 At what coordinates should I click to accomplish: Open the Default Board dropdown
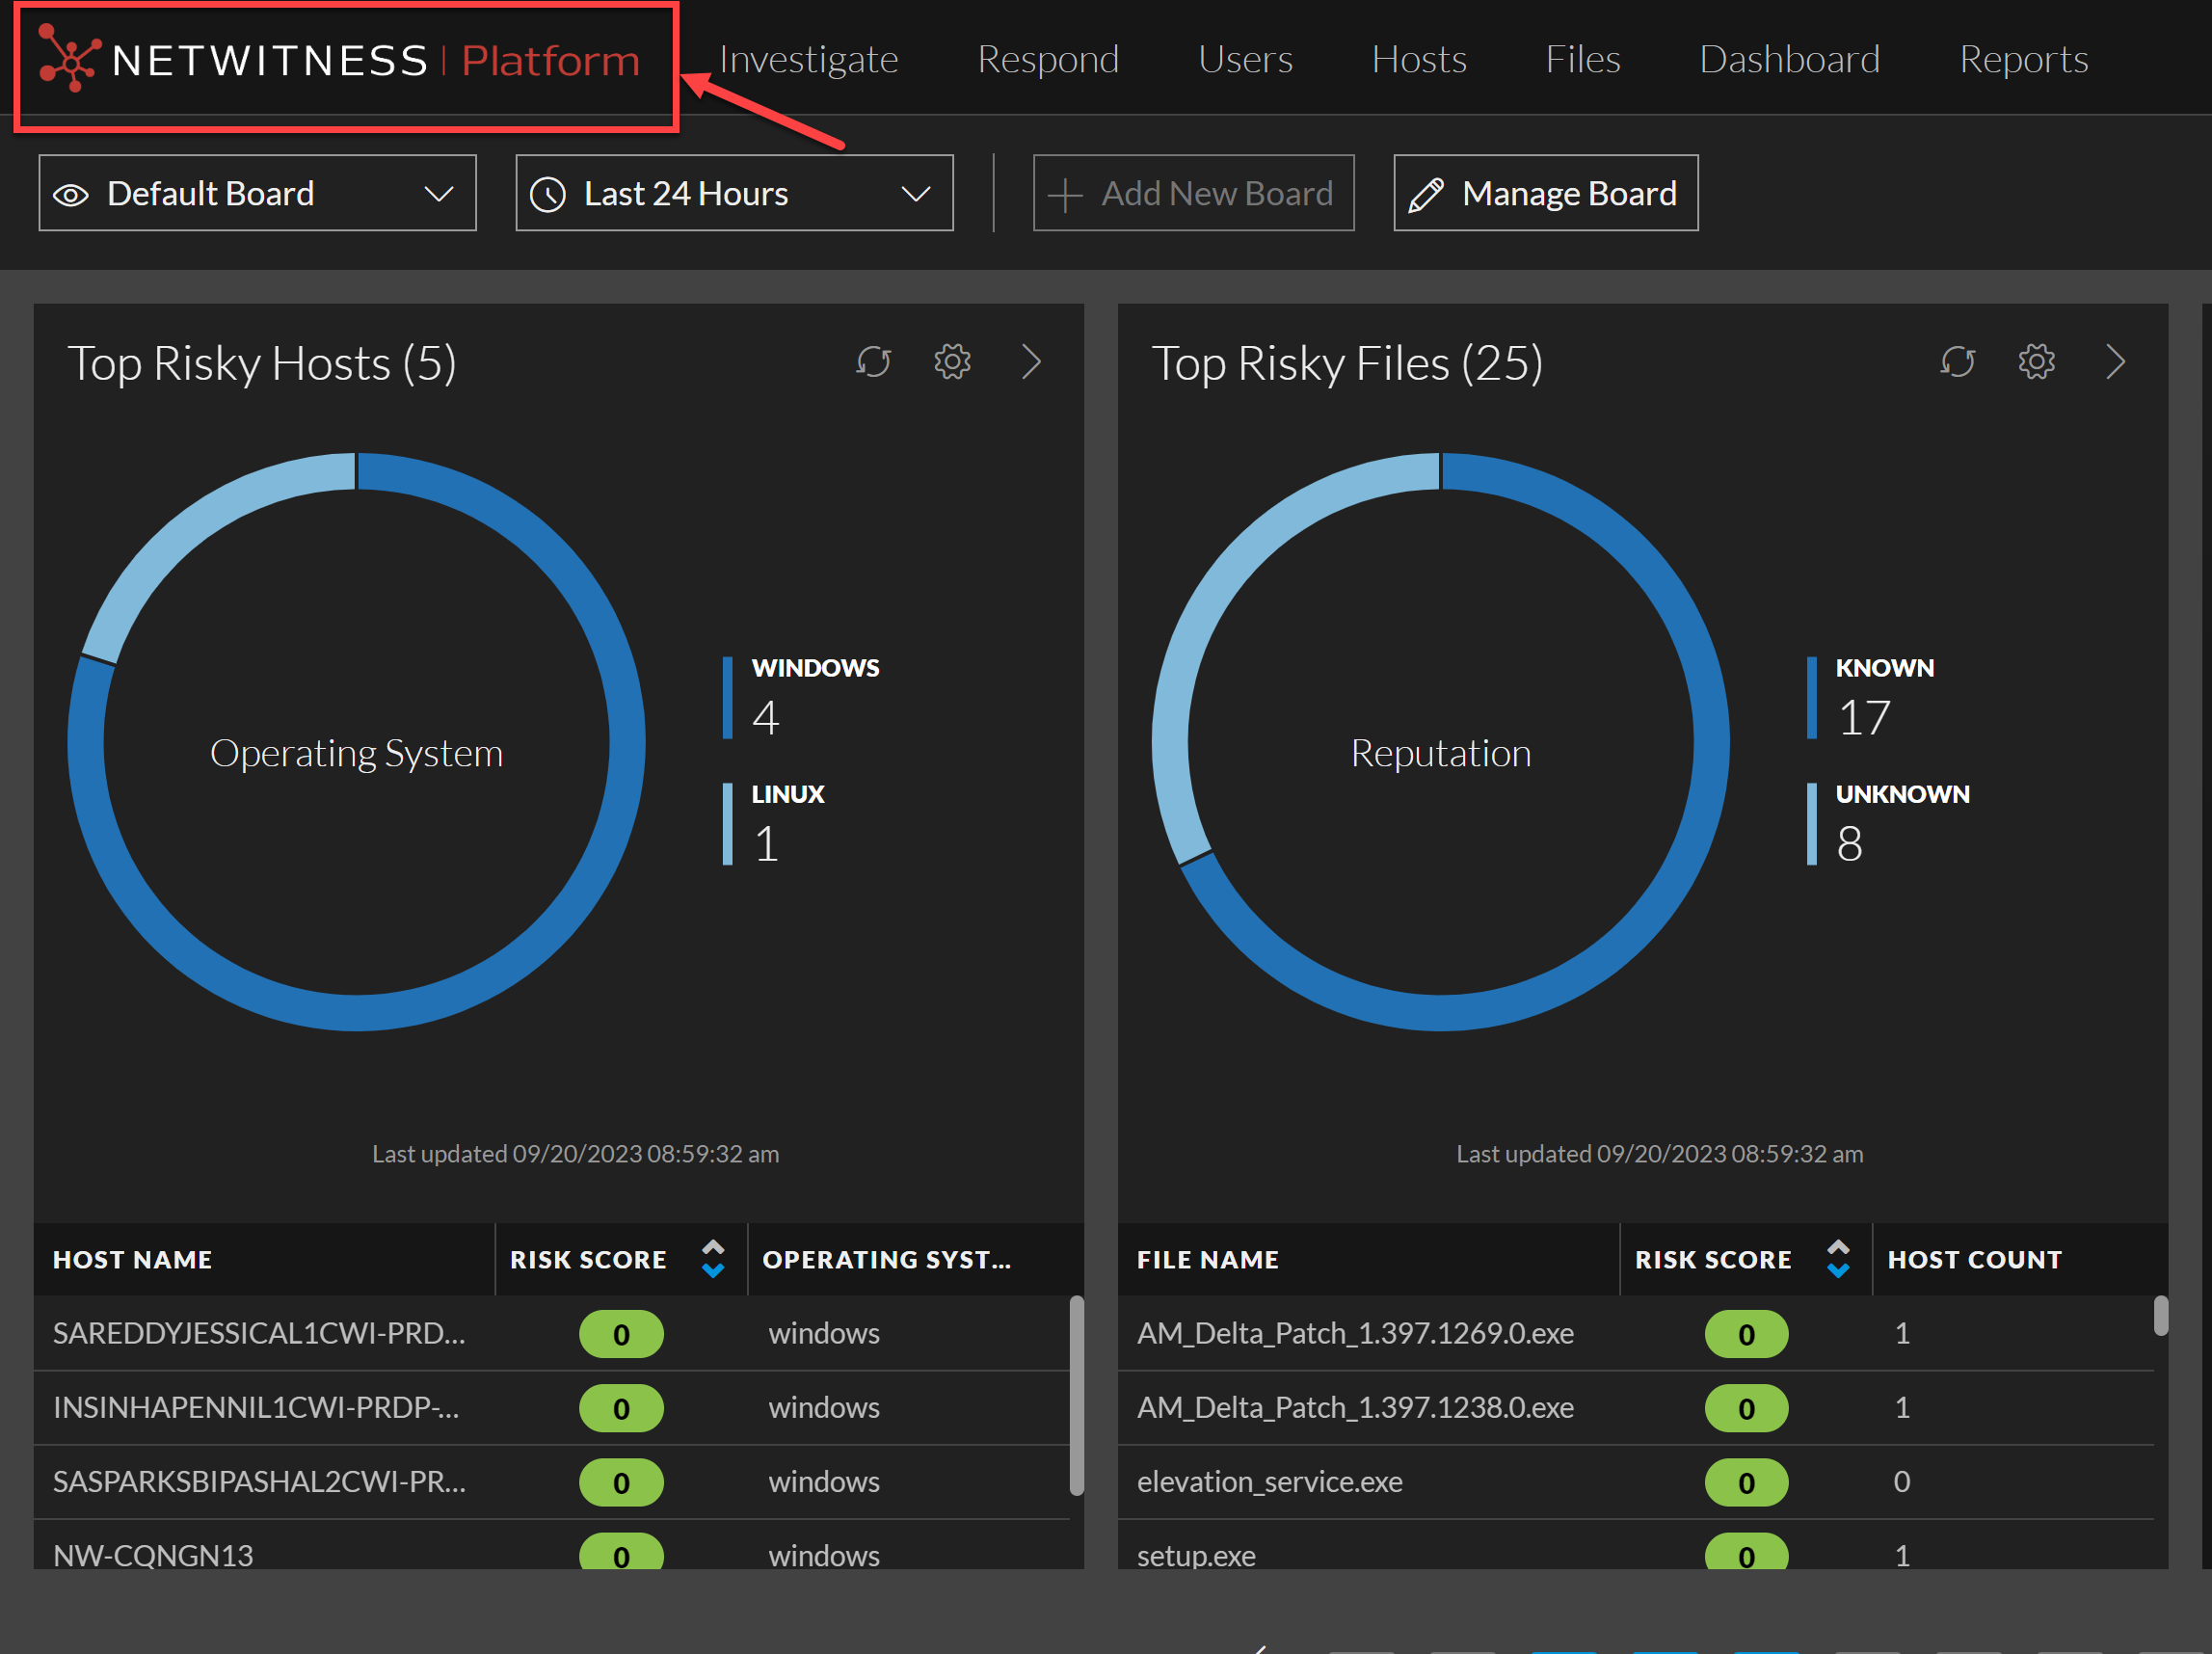tap(438, 194)
